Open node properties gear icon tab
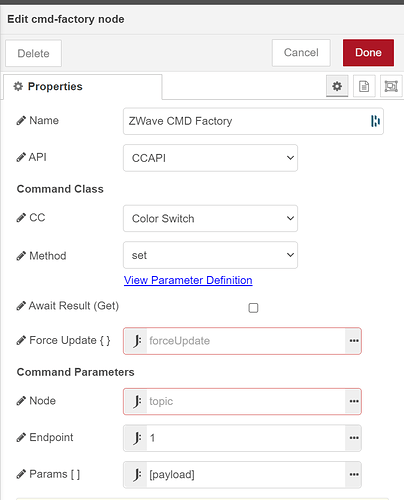 click(x=337, y=86)
